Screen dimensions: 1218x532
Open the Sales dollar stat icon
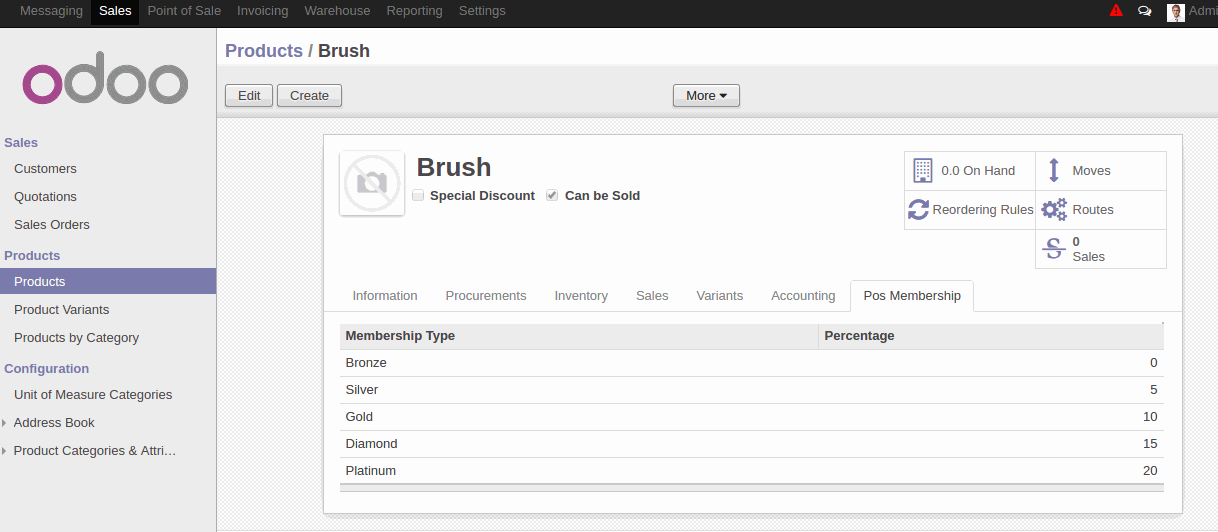pyautogui.click(x=1054, y=249)
